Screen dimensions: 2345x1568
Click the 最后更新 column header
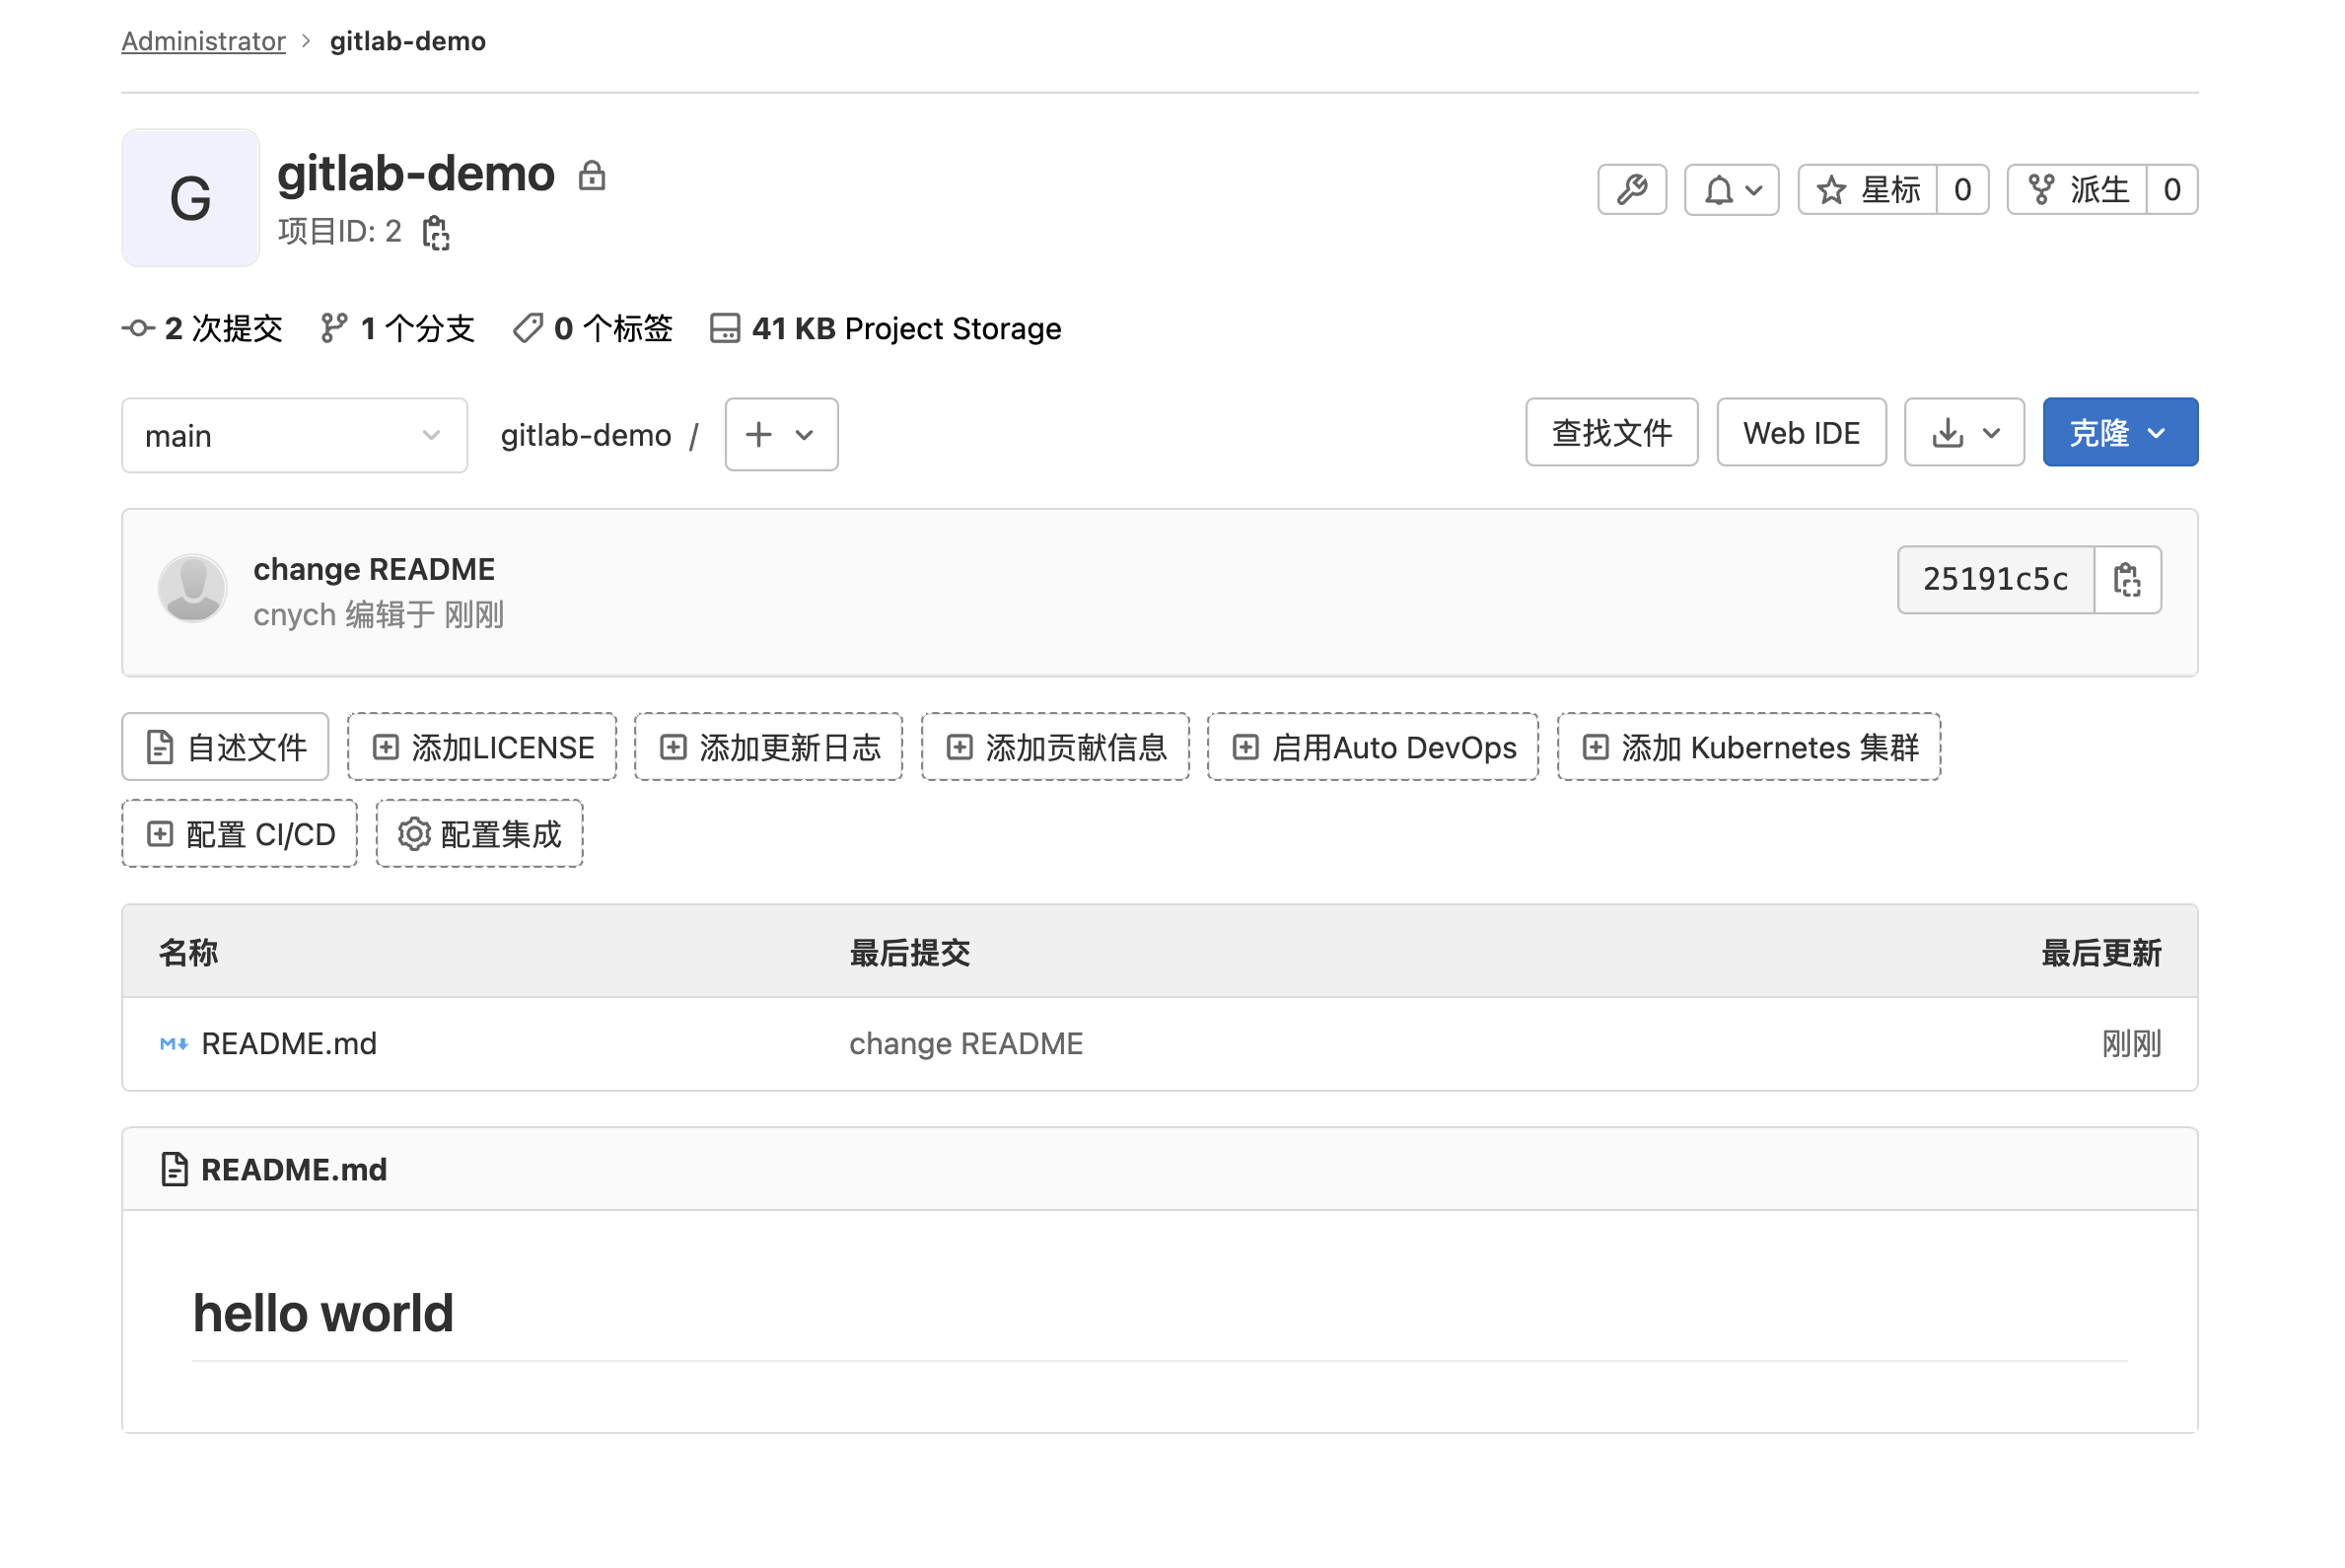[2101, 952]
